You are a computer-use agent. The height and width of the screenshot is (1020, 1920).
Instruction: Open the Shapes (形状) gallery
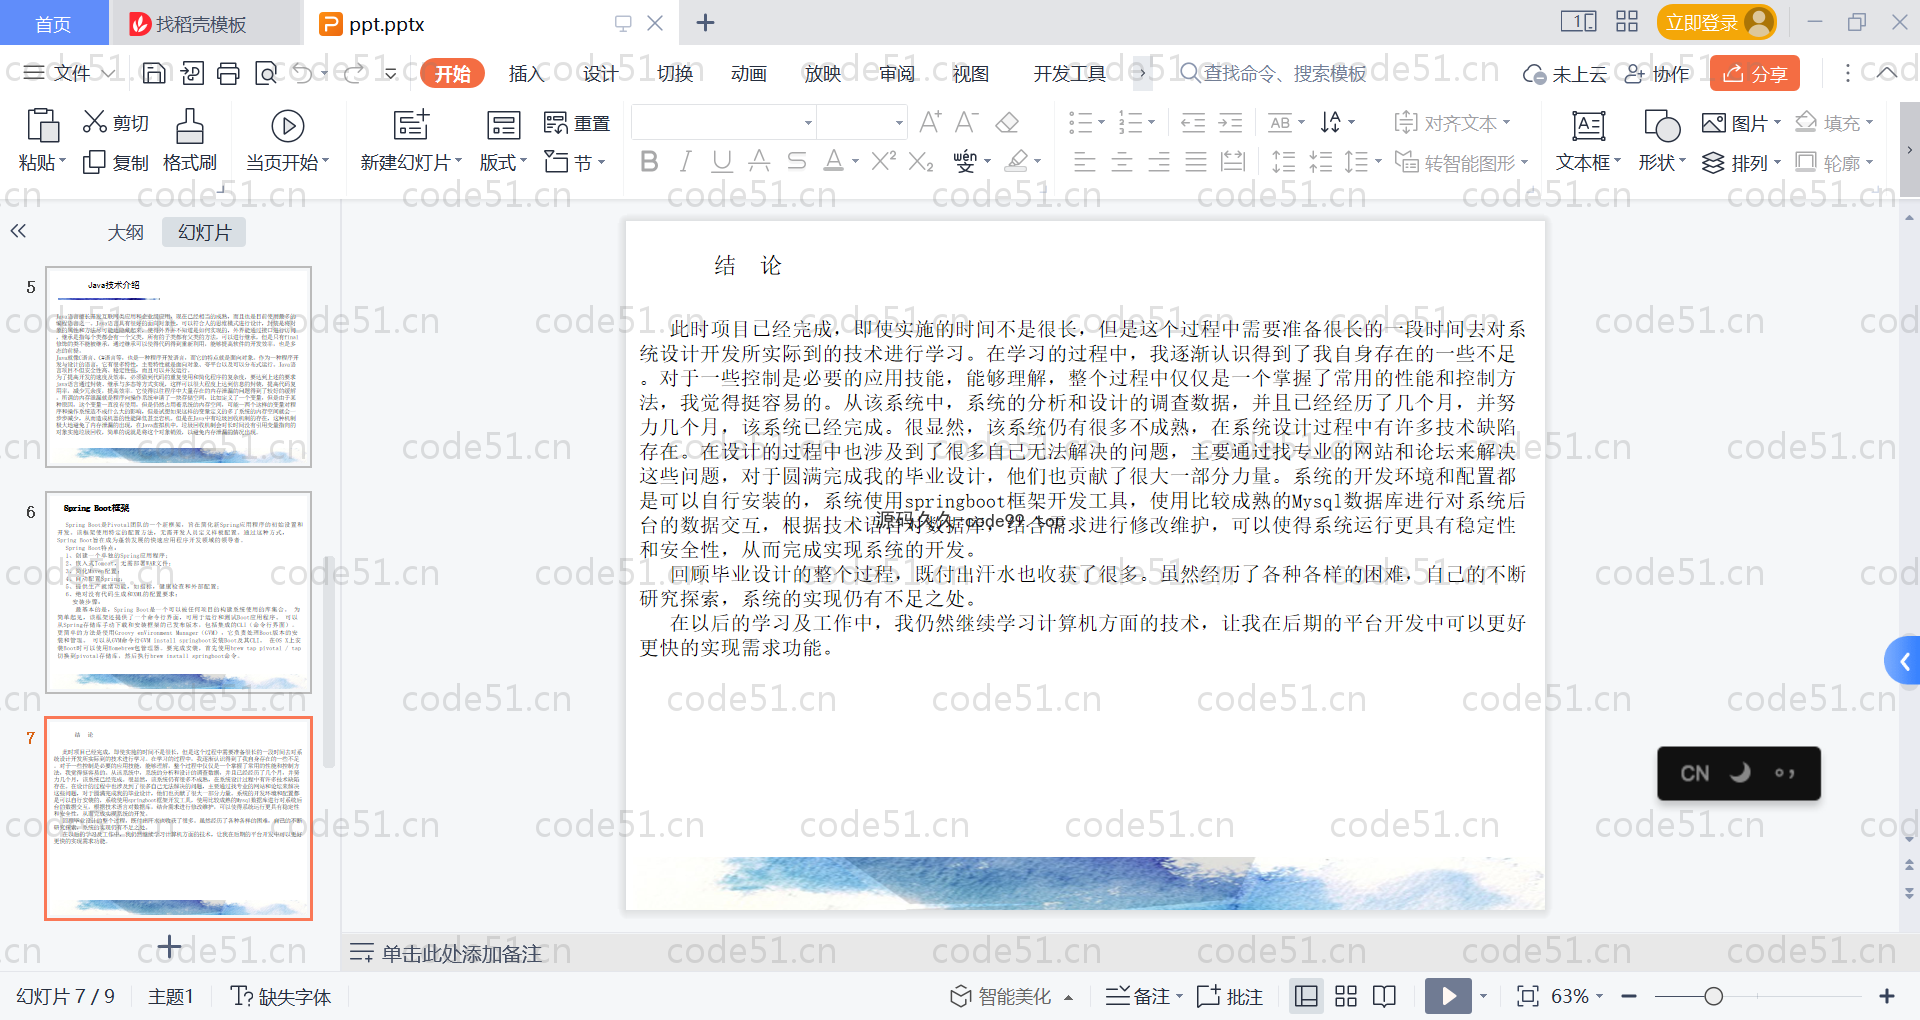(x=1662, y=140)
